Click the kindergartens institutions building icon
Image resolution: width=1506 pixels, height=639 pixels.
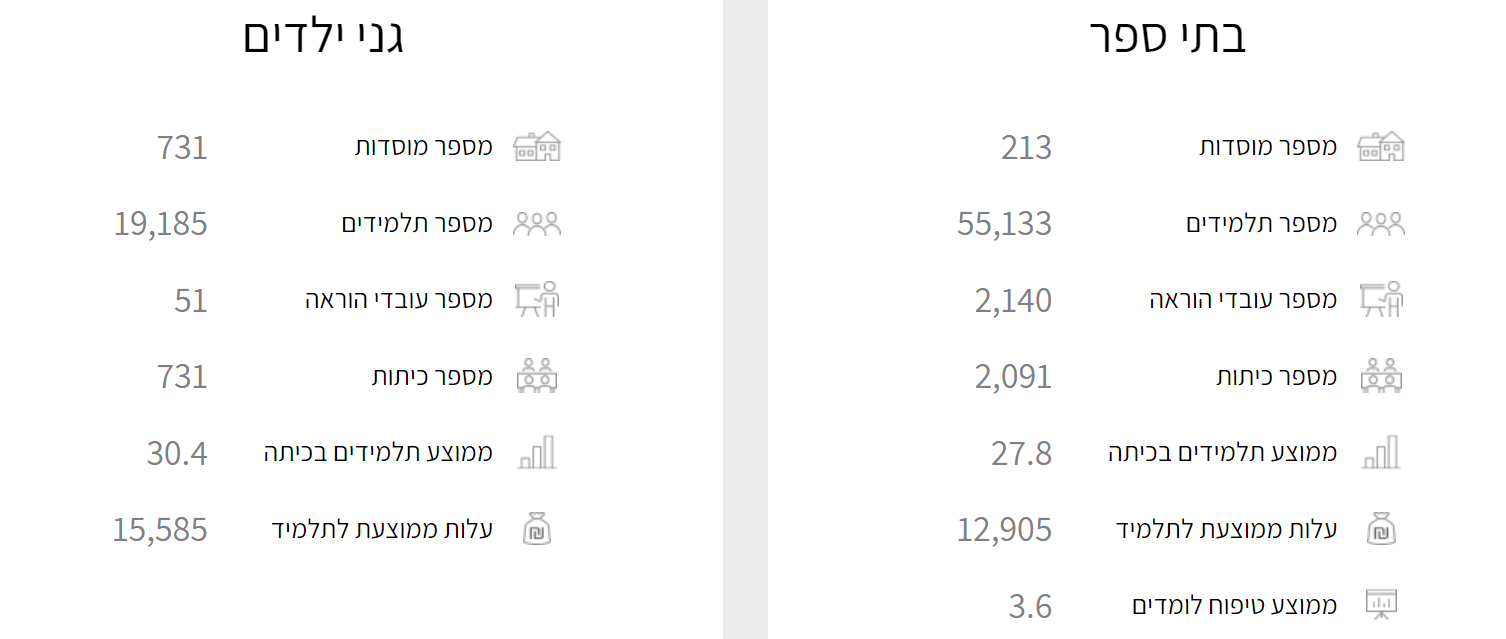[537, 147]
